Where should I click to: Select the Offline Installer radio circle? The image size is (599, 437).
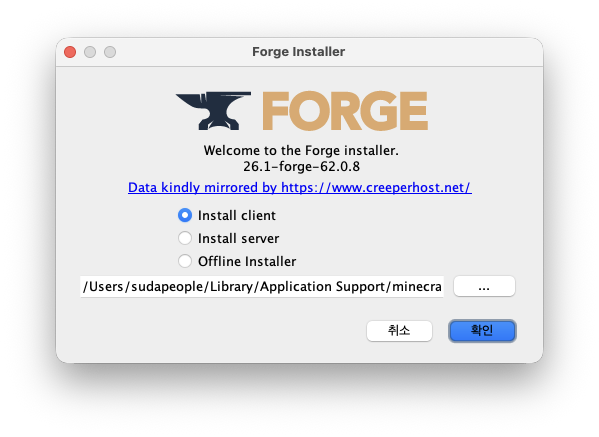pos(185,261)
